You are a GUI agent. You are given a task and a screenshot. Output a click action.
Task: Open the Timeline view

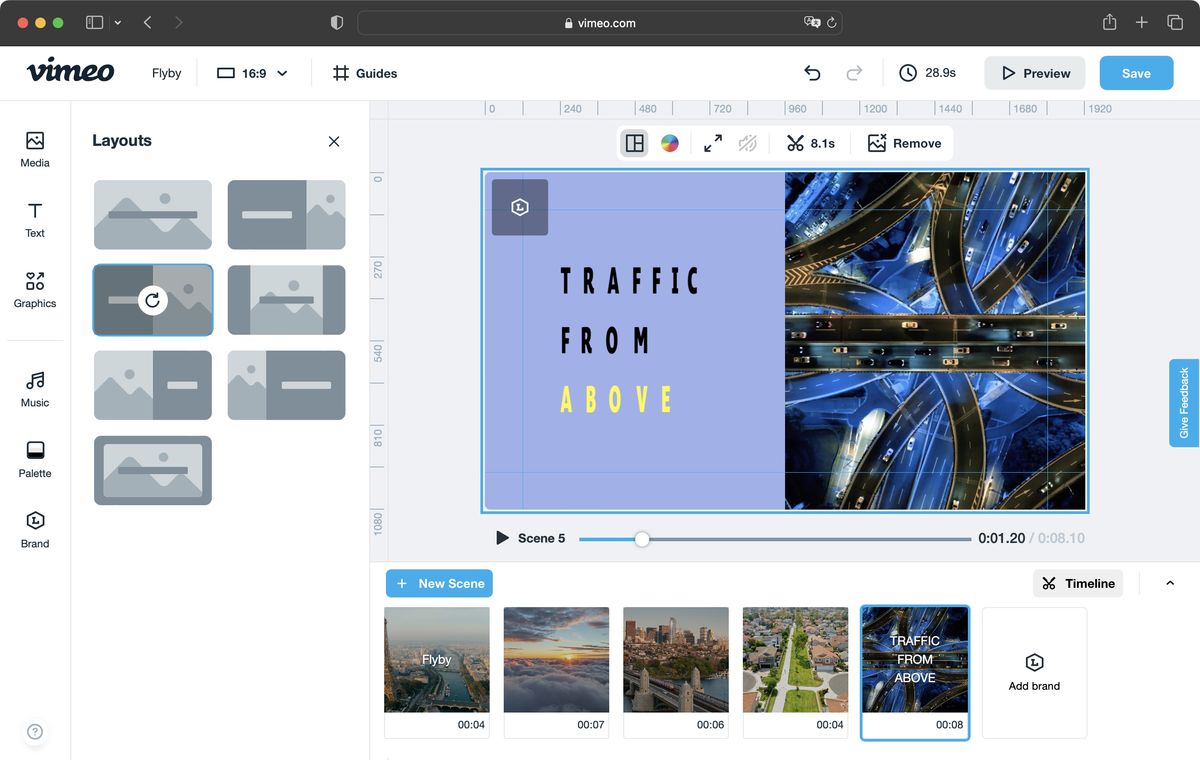[x=1078, y=583]
